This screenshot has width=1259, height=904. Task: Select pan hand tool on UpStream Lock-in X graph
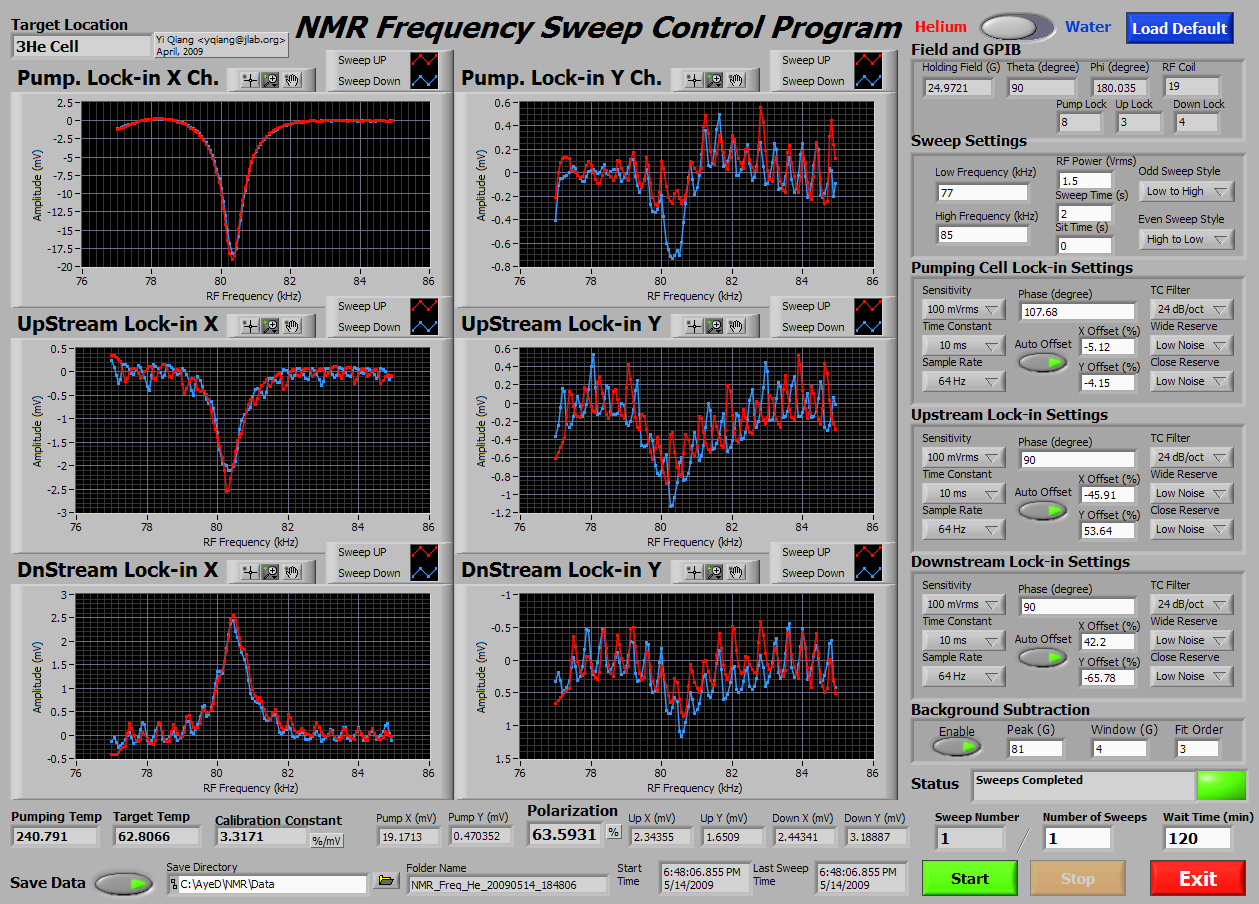pos(292,325)
